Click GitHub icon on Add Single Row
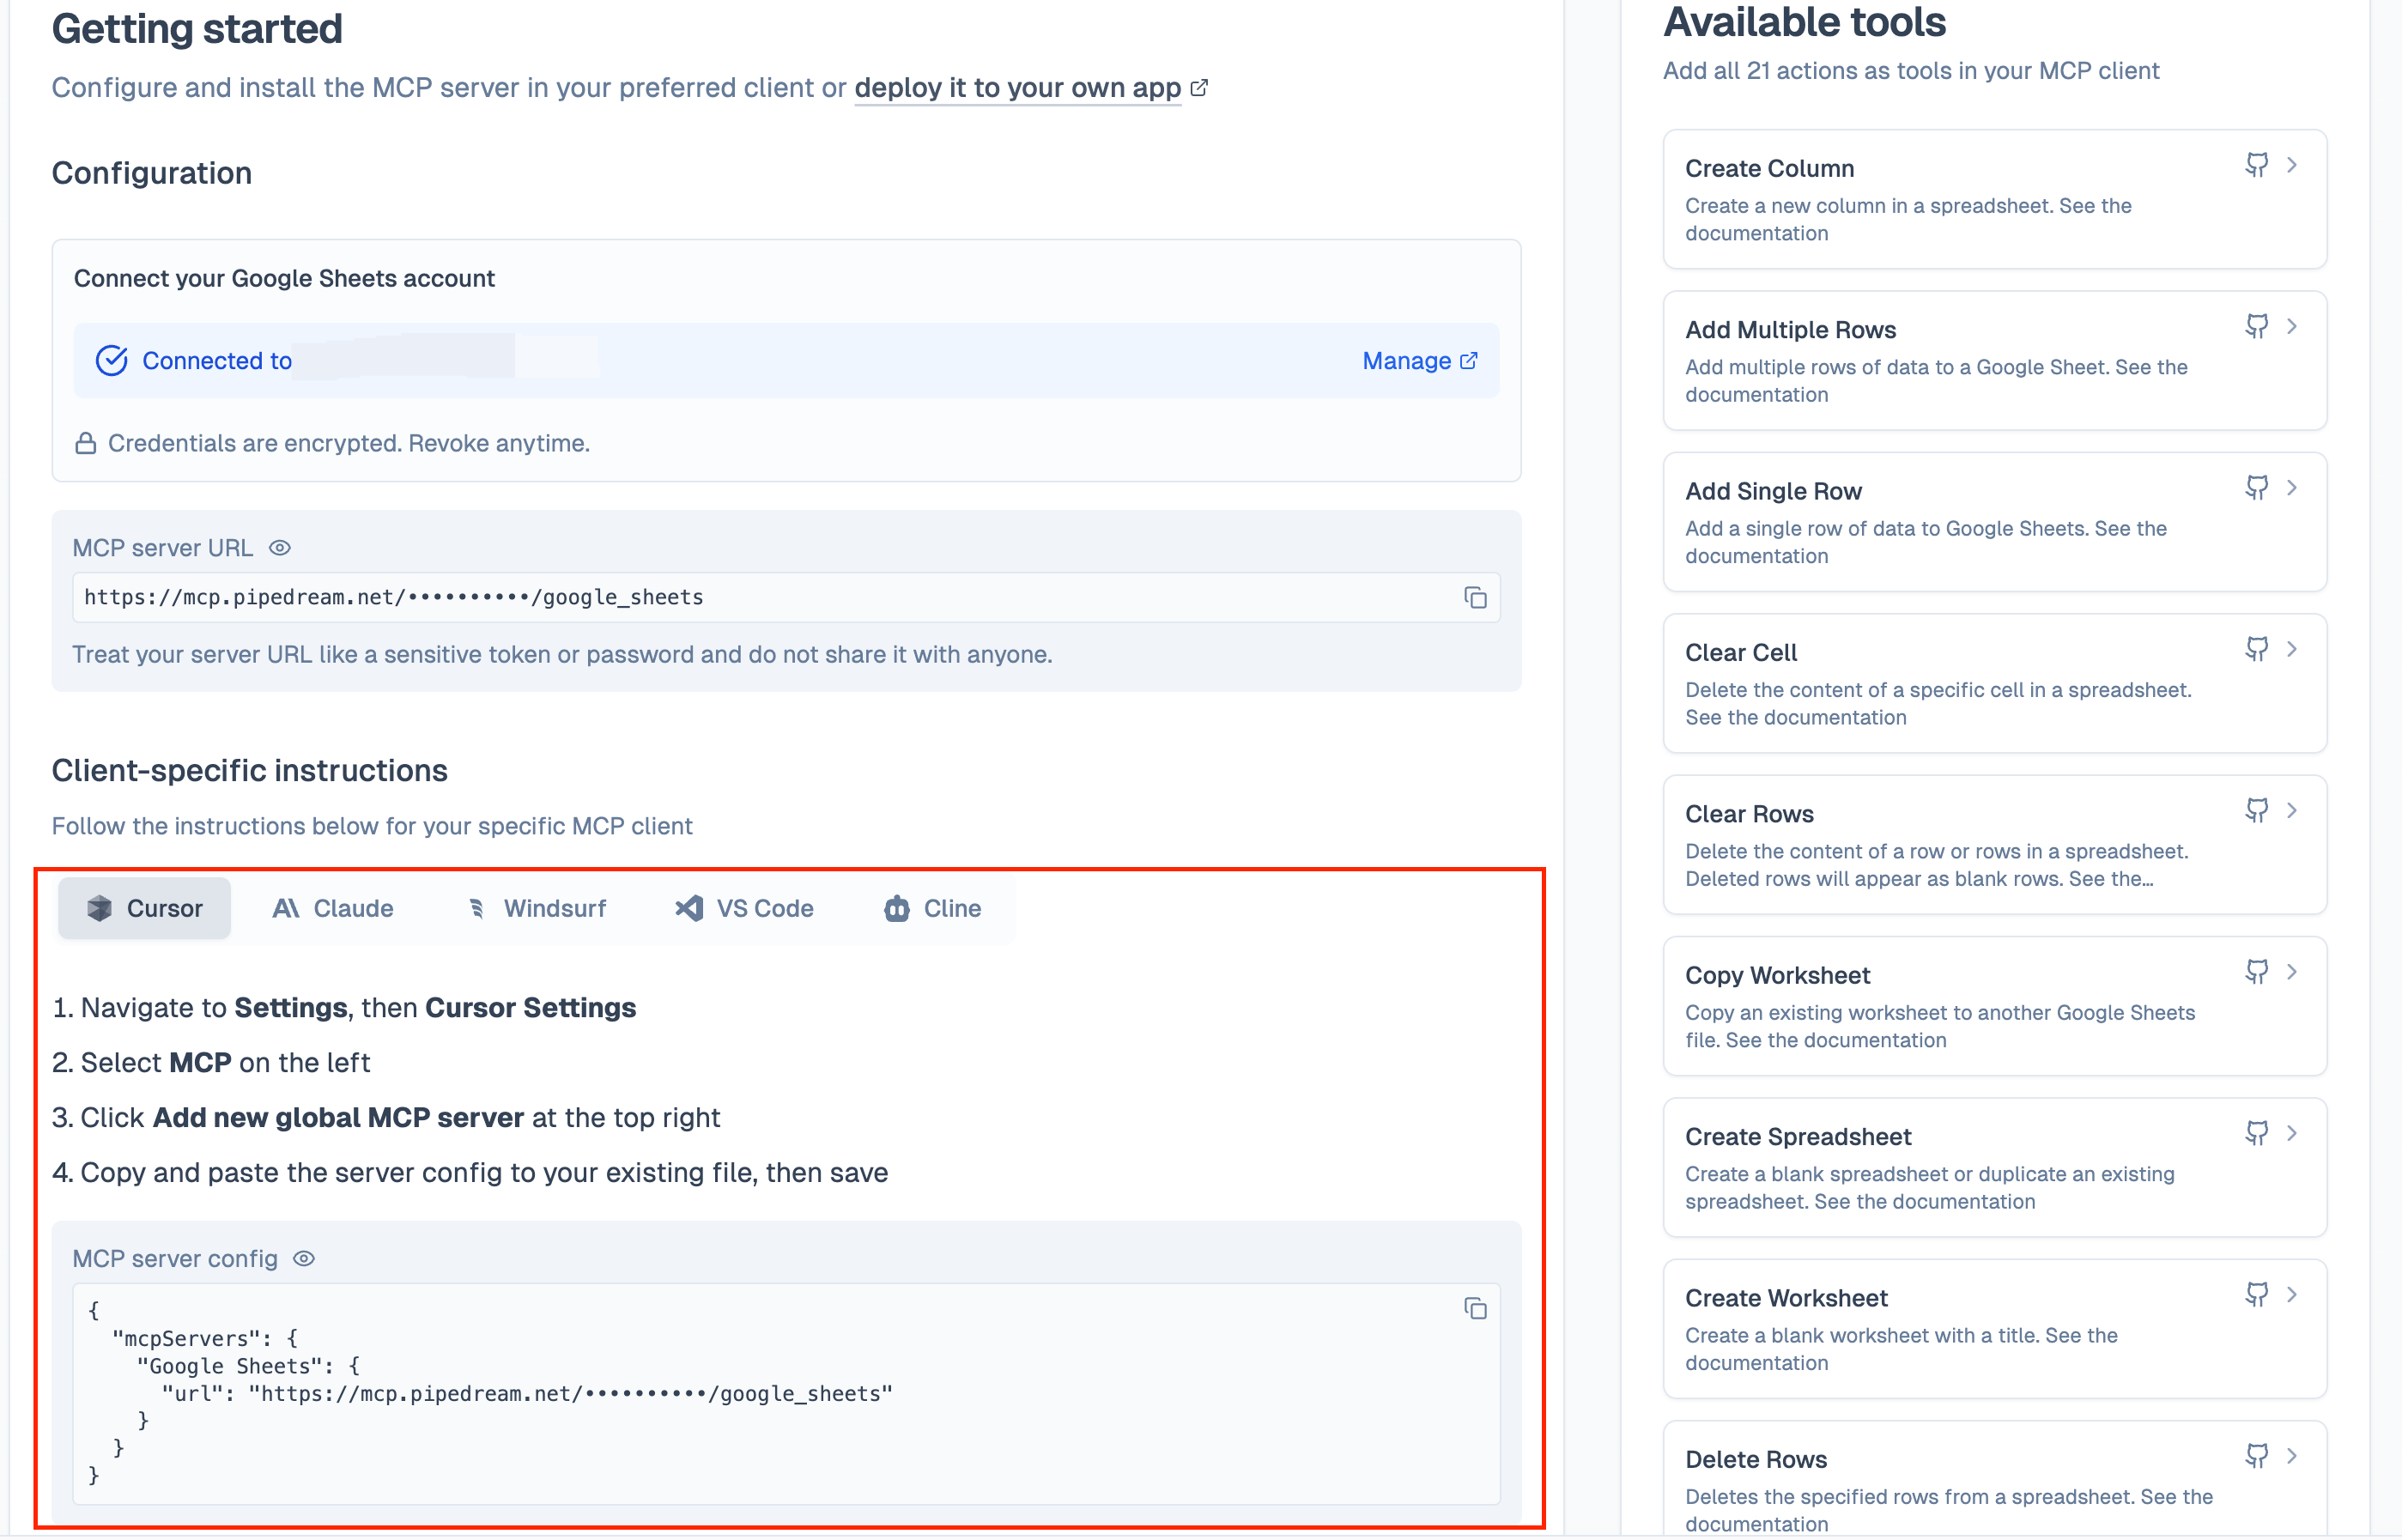The image size is (2402, 1540). click(2256, 488)
